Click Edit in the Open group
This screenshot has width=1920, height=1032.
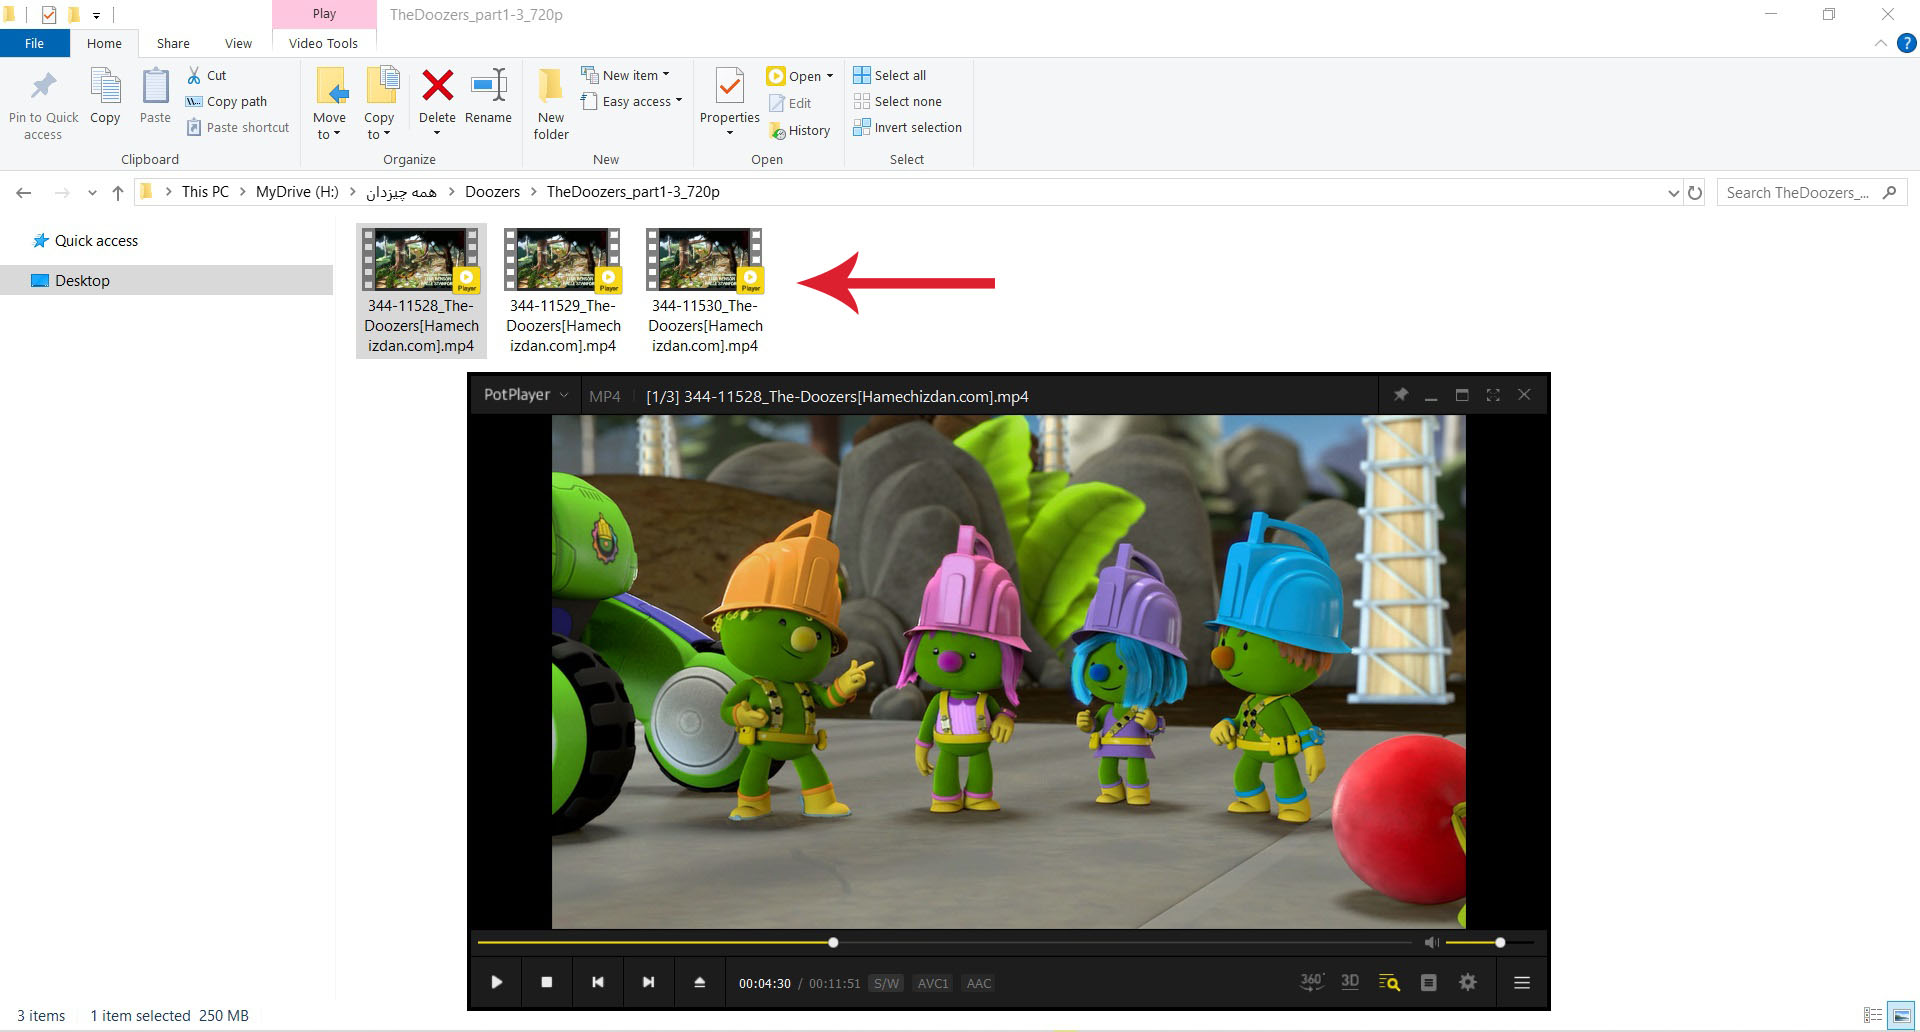coord(790,103)
